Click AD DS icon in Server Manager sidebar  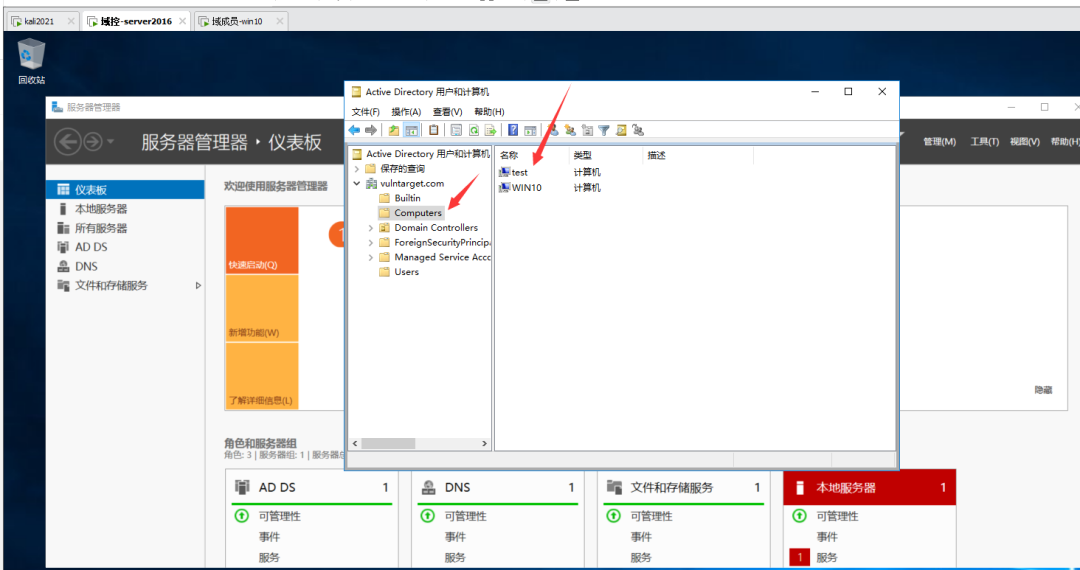(x=63, y=247)
